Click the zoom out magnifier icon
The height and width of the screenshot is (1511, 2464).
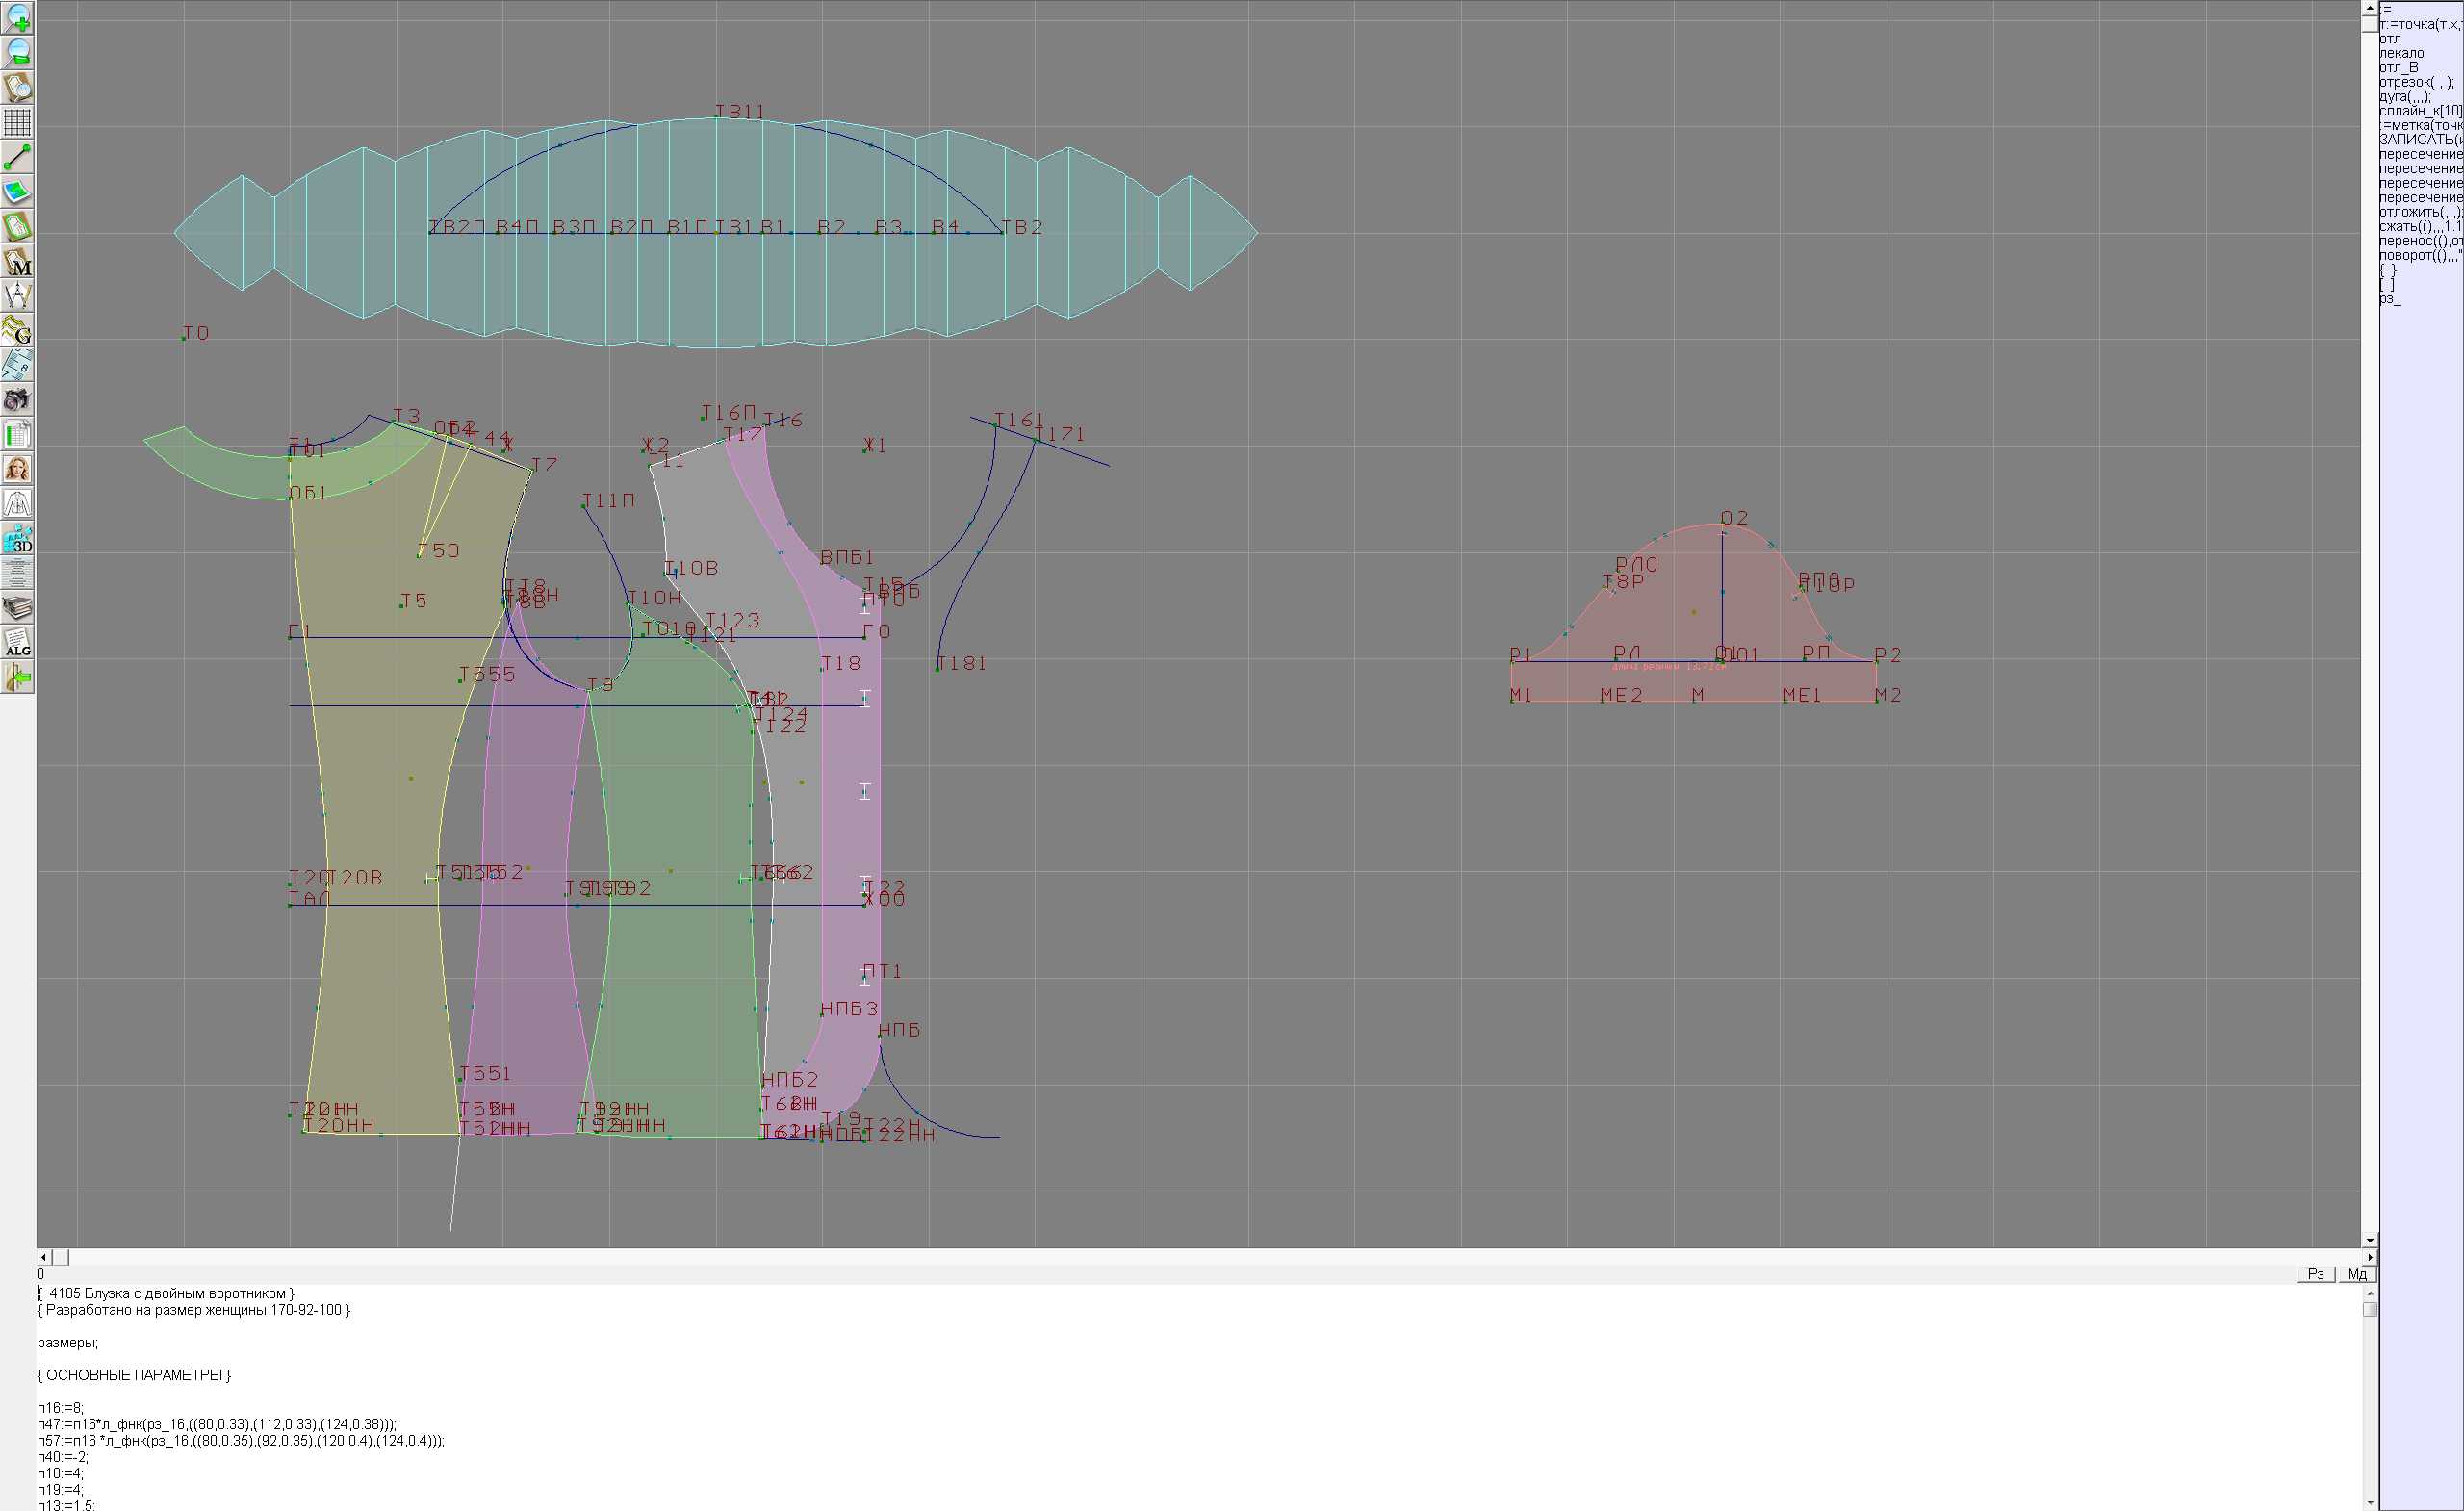17,52
